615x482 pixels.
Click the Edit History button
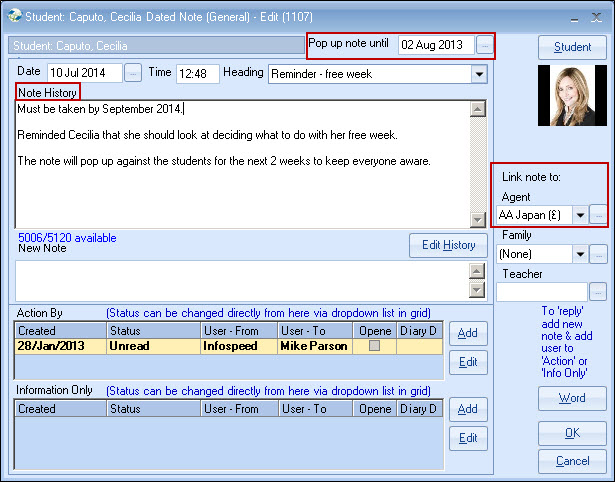pyautogui.click(x=446, y=245)
